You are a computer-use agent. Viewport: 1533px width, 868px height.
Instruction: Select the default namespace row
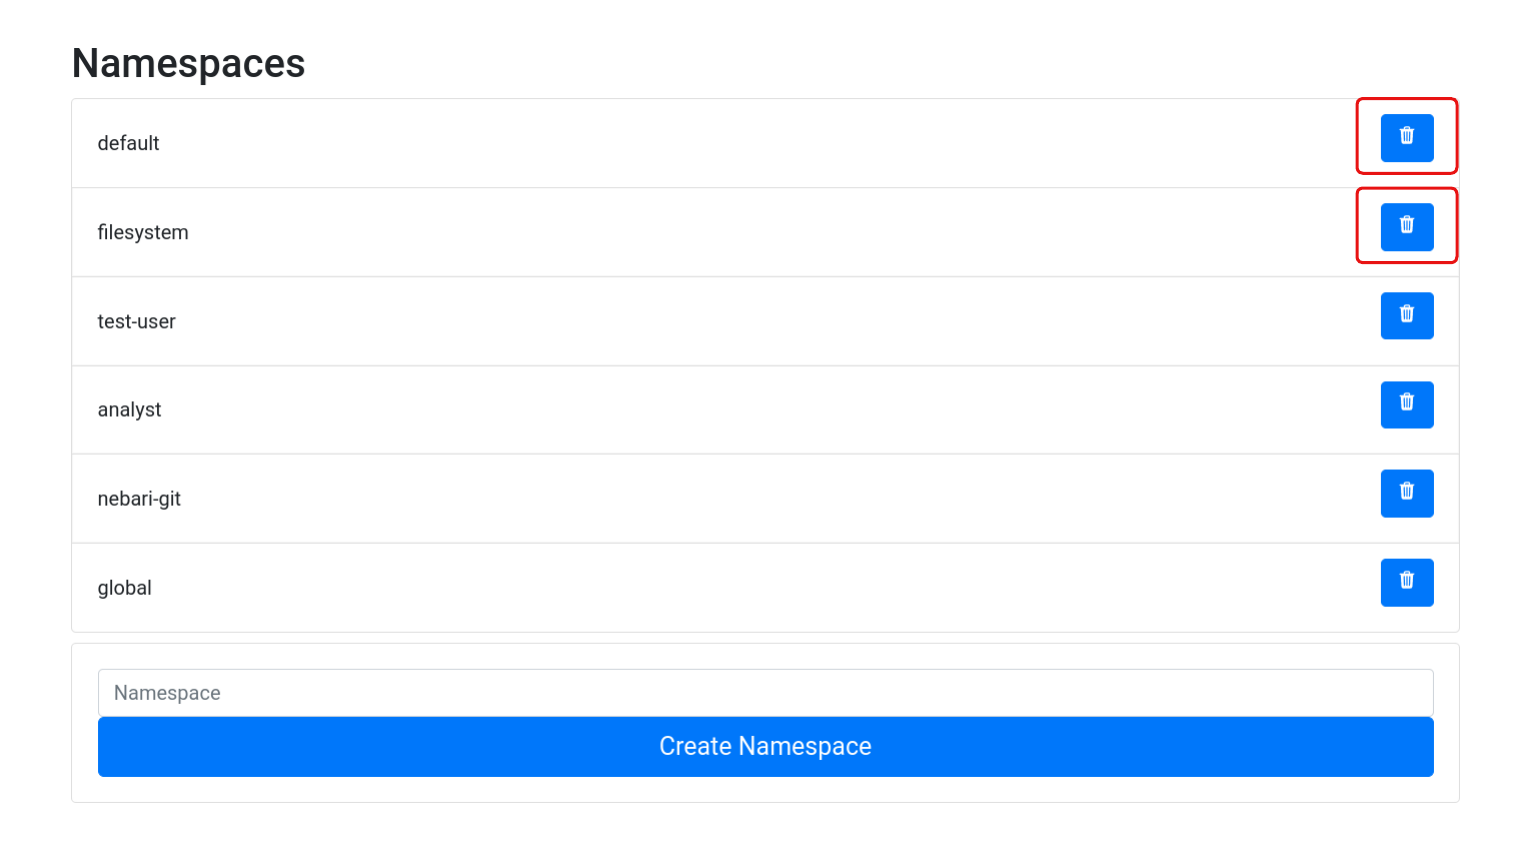[x=128, y=143]
